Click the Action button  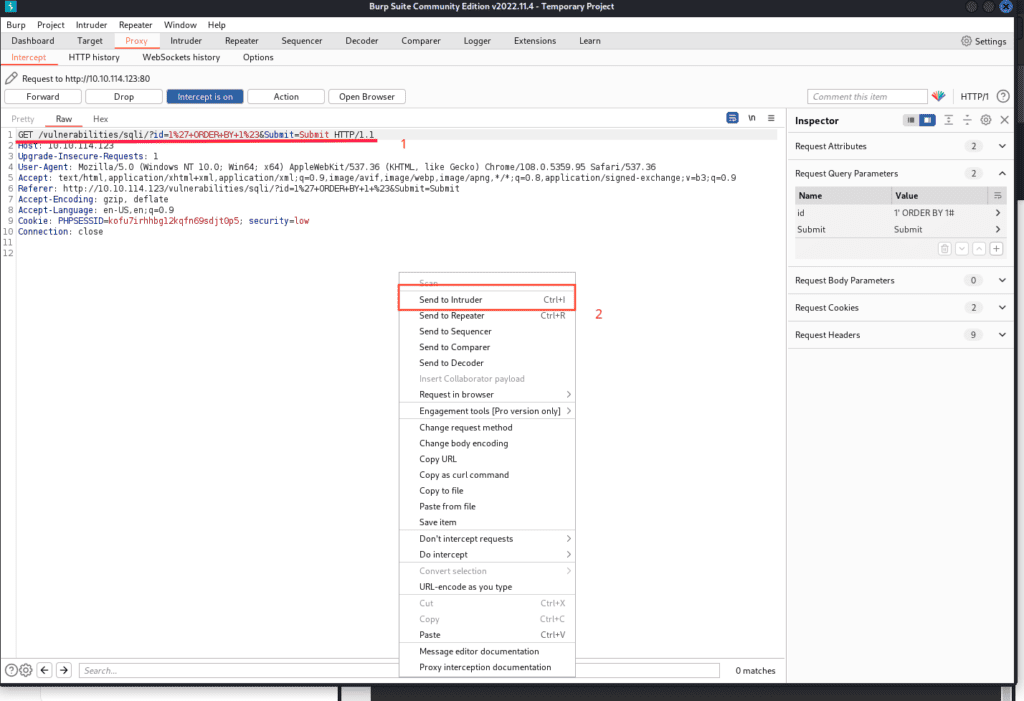click(x=286, y=97)
